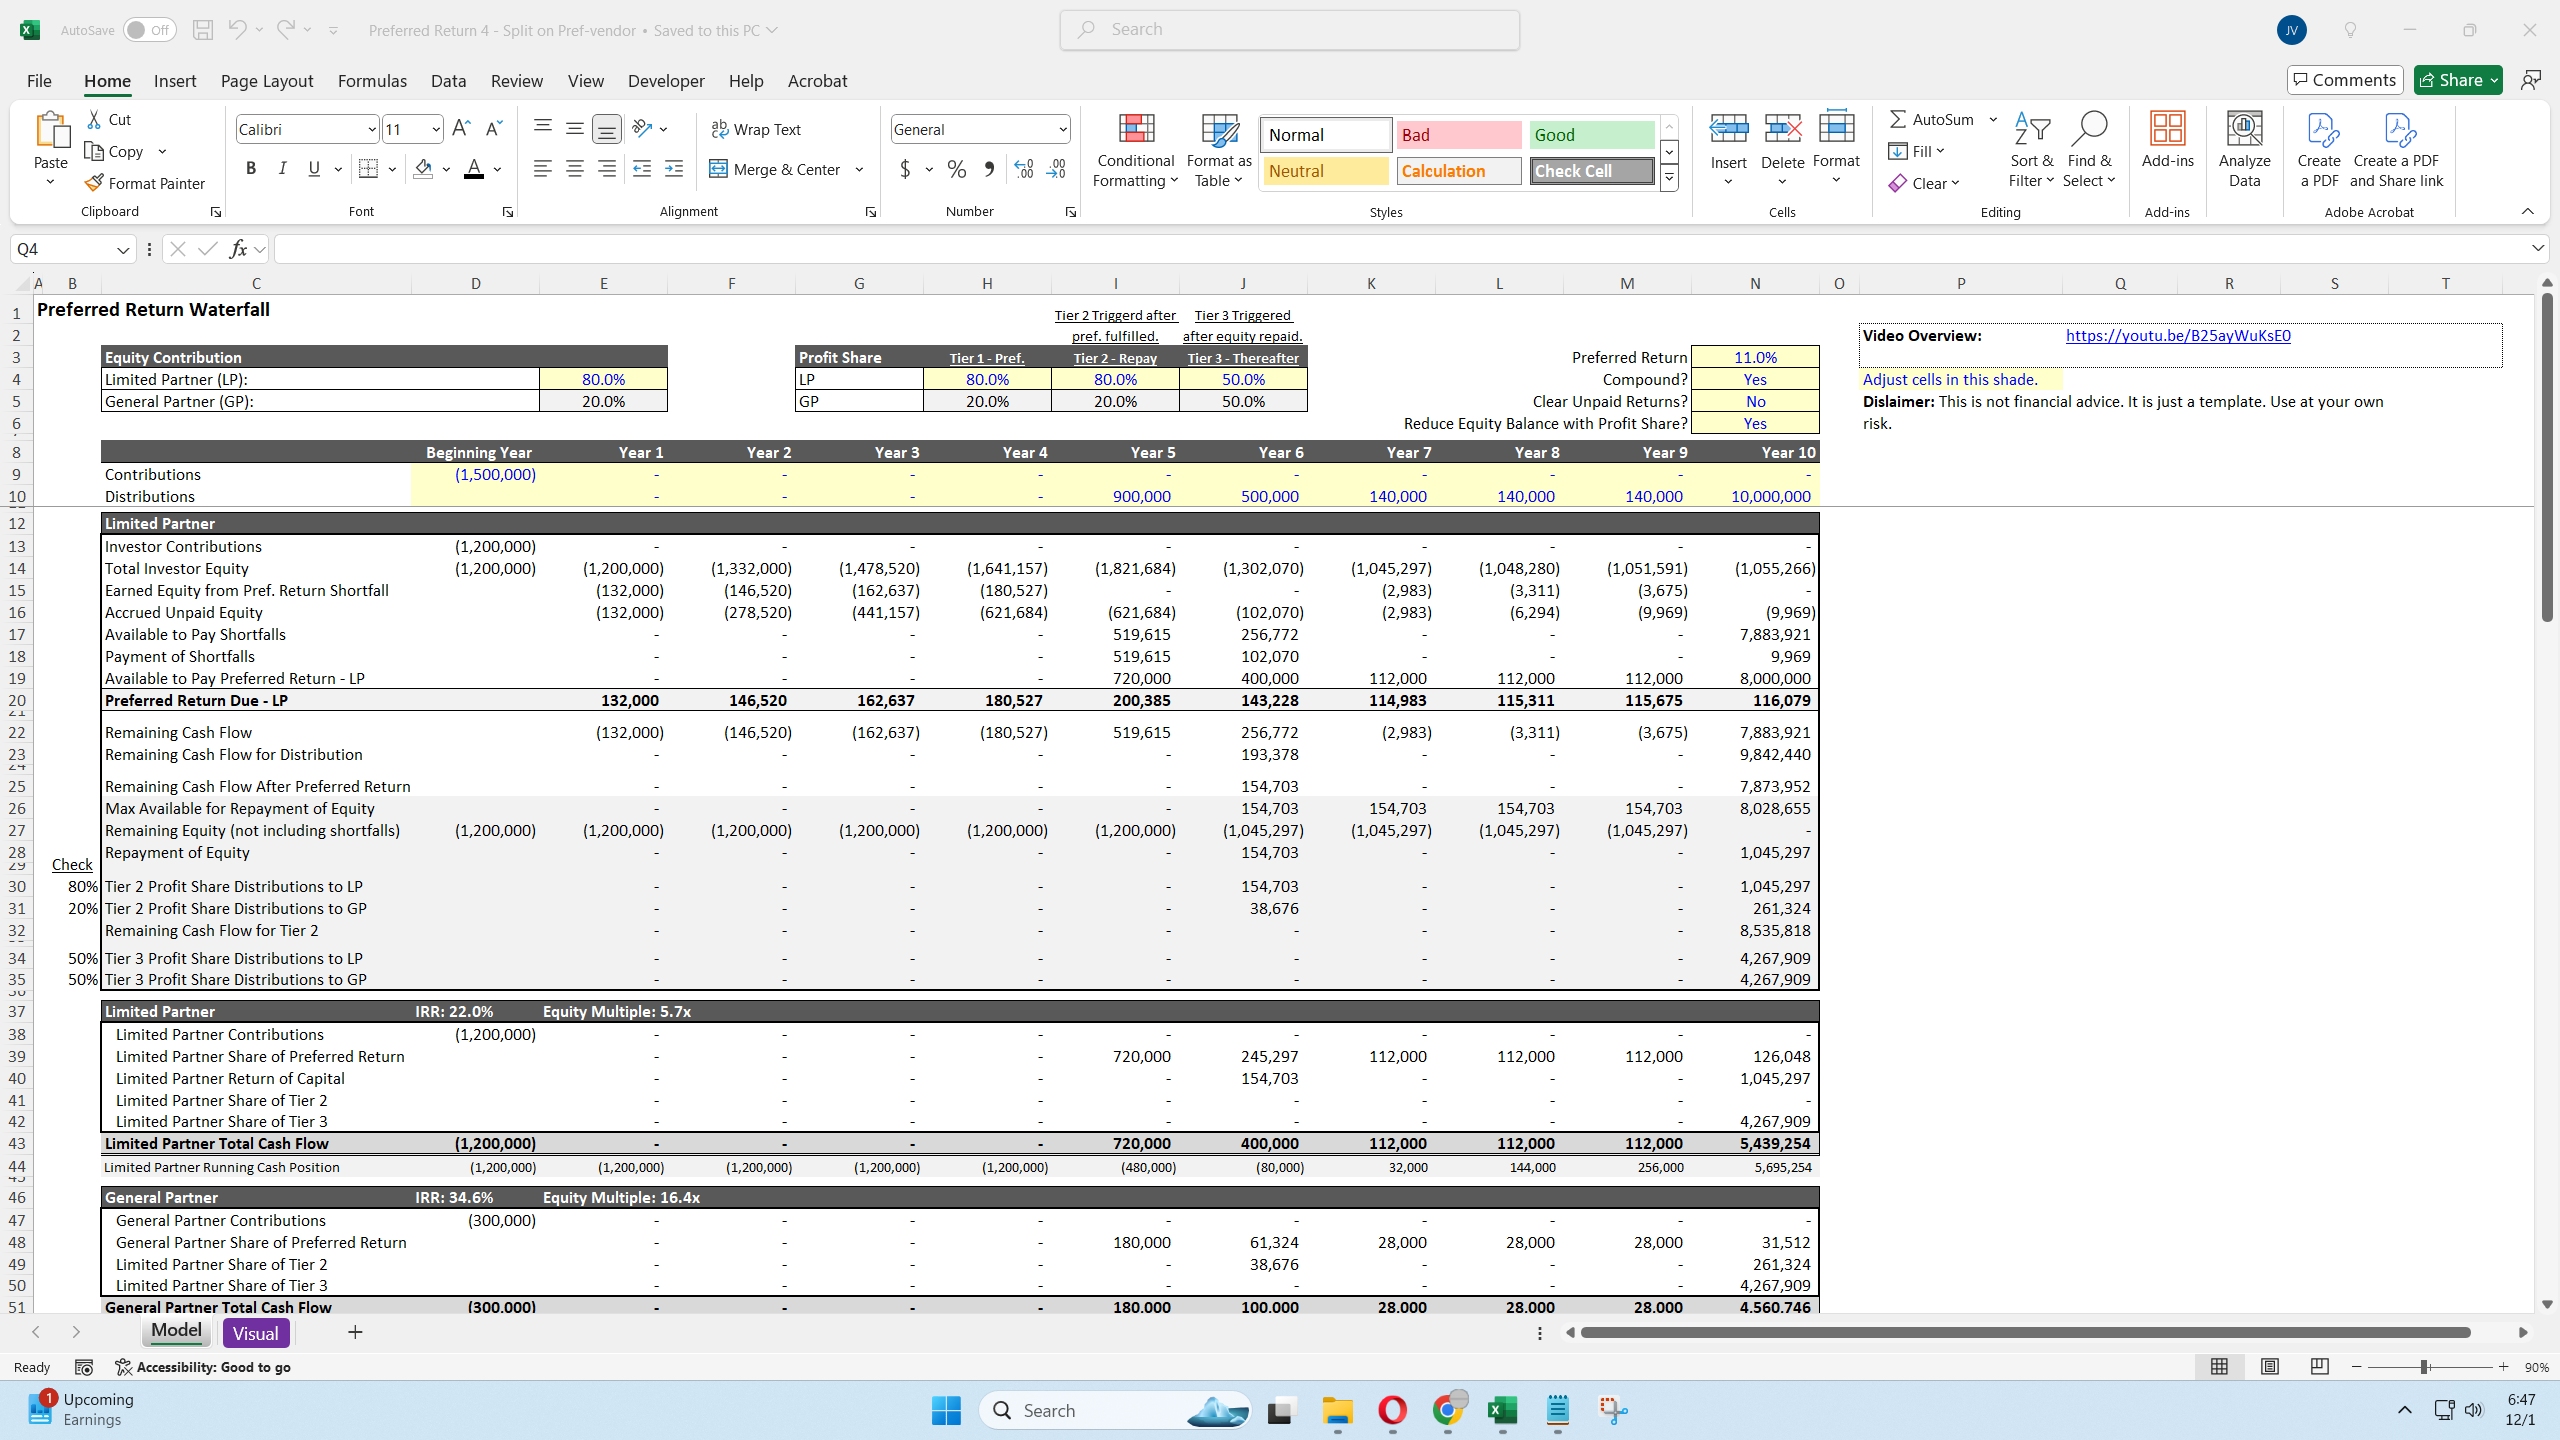Click the Borders icon
The image size is (2560, 1440).
[x=368, y=169]
